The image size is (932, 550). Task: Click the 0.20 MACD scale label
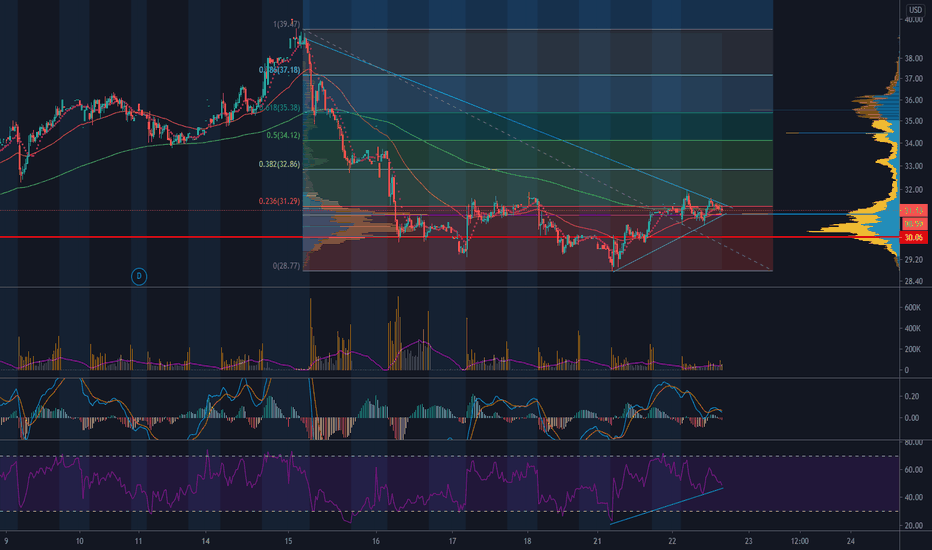[911, 396]
